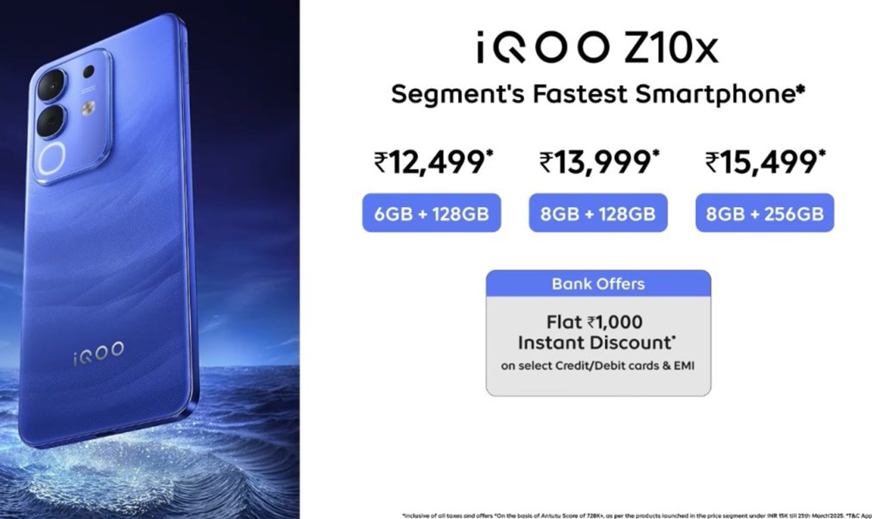Screen dimensions: 872x519
Task: Click the ₹13,999 price text
Action: [x=599, y=162]
